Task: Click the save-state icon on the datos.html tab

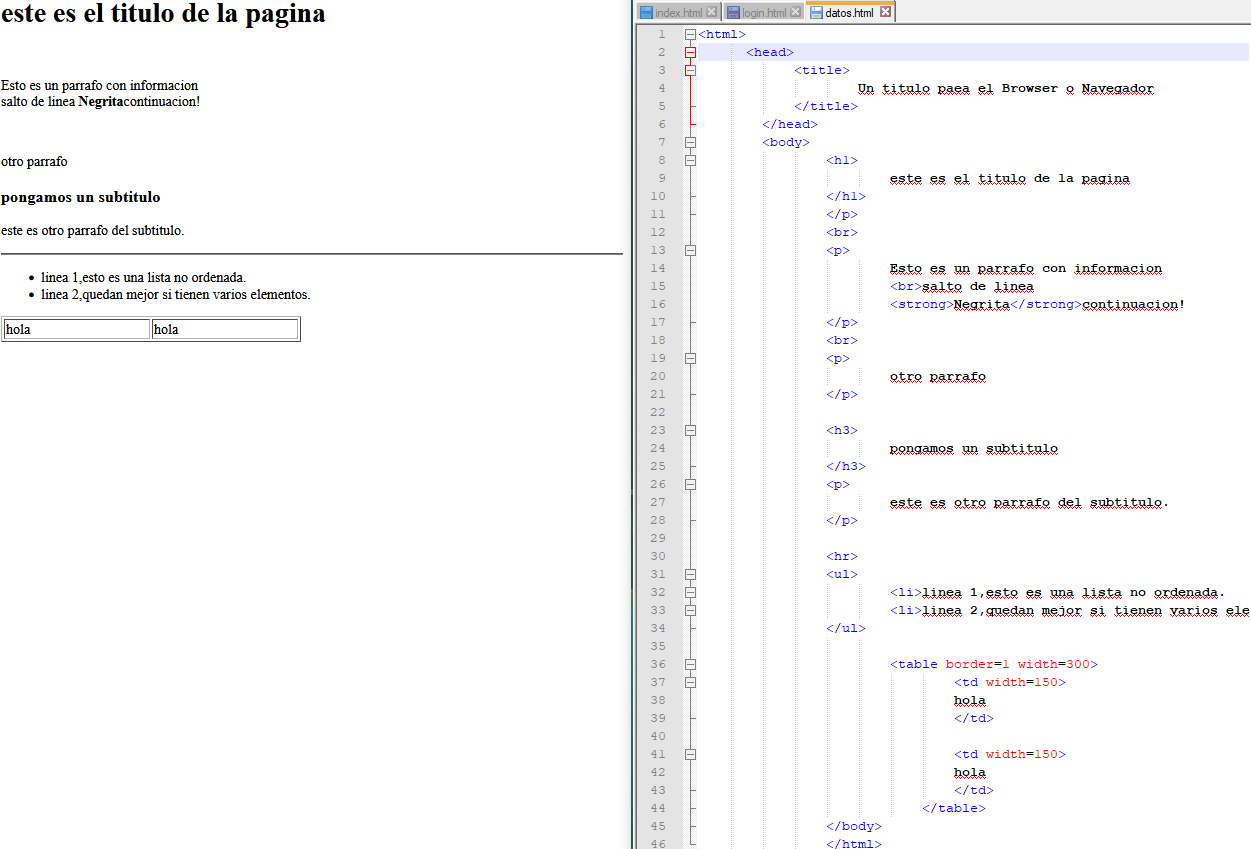Action: point(816,12)
